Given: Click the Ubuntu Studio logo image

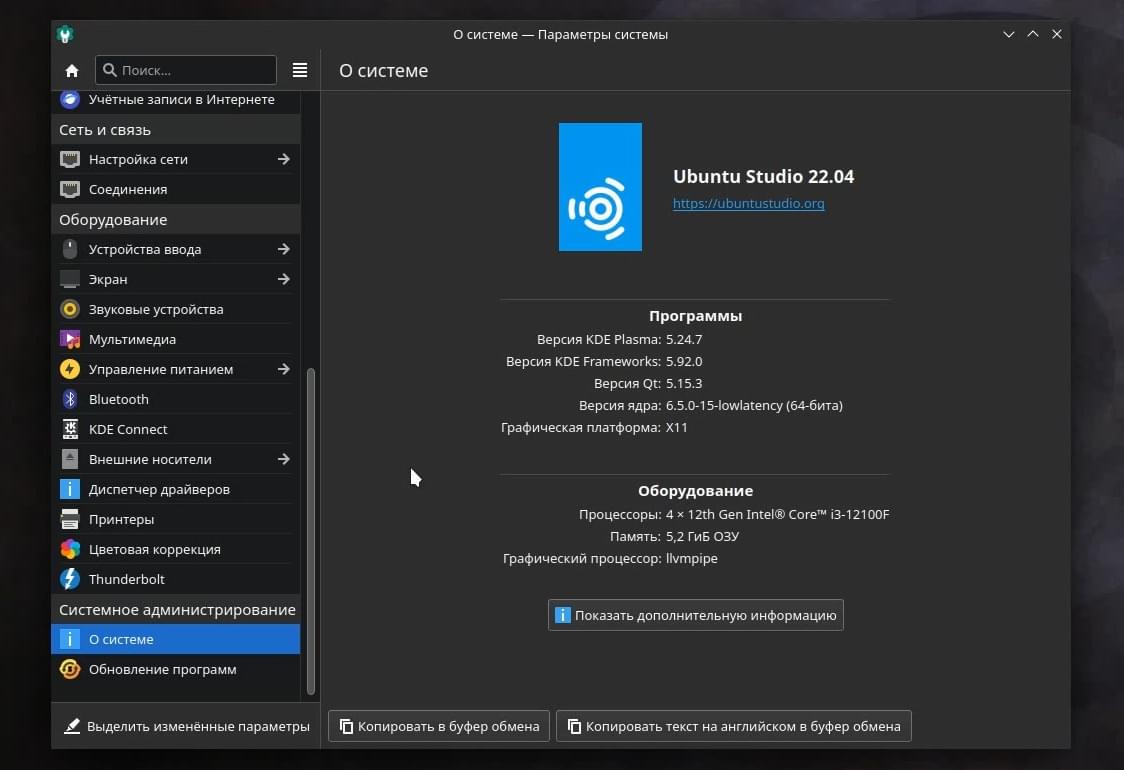Looking at the screenshot, I should coord(600,187).
